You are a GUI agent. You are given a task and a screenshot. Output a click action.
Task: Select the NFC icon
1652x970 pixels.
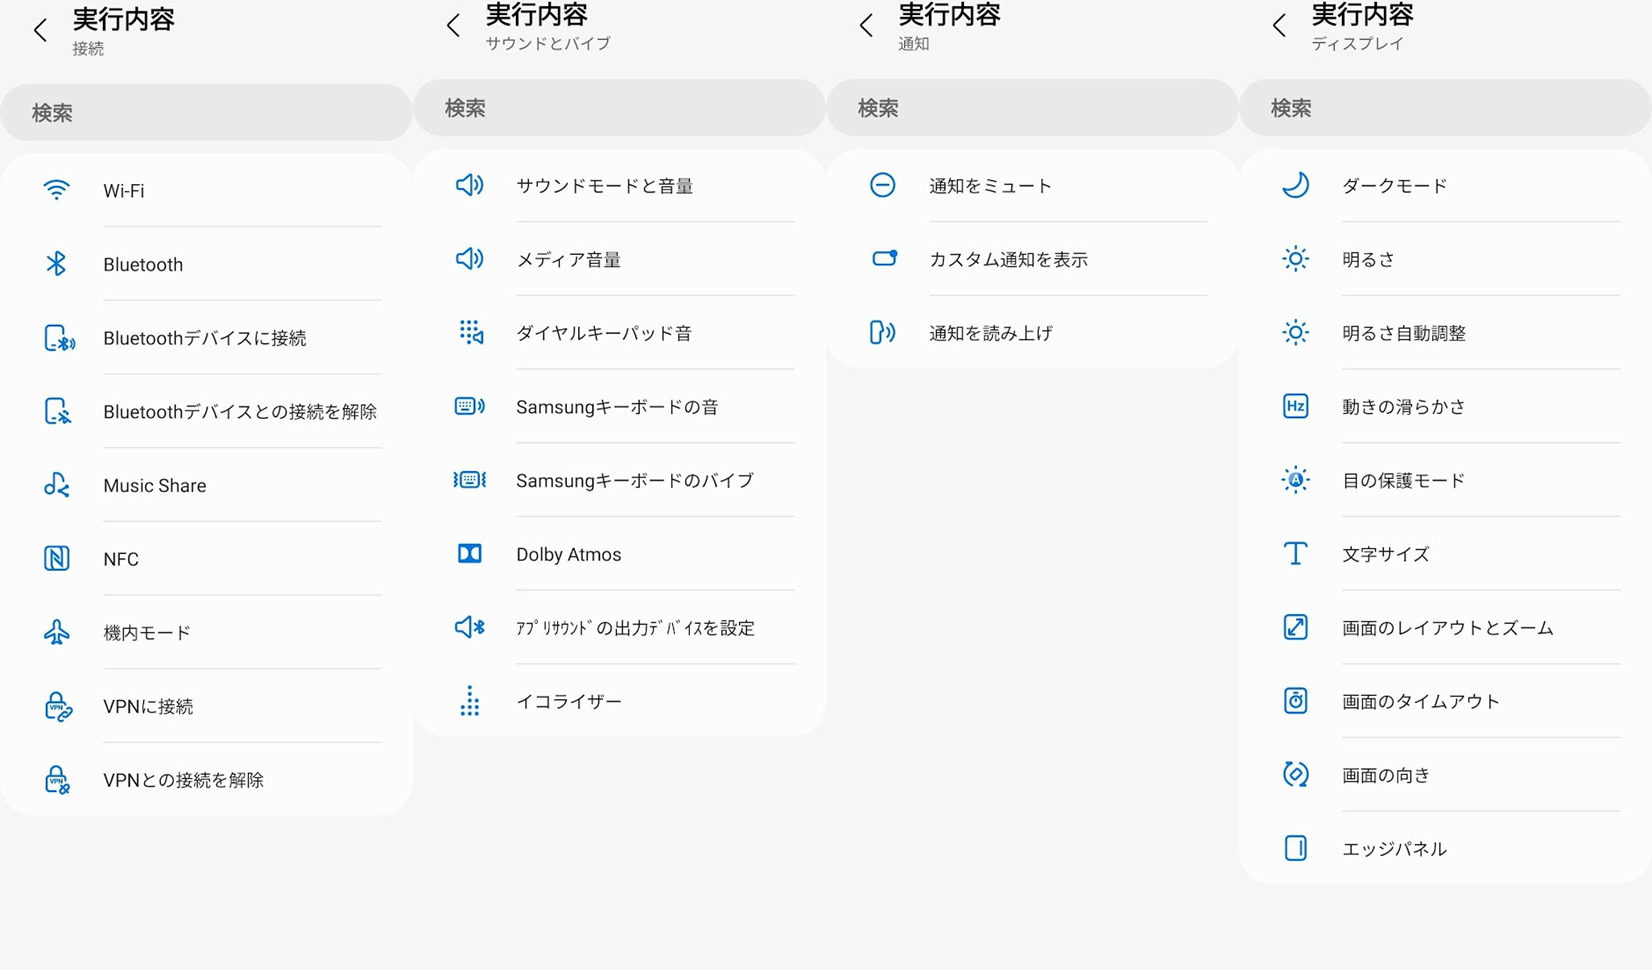point(57,558)
